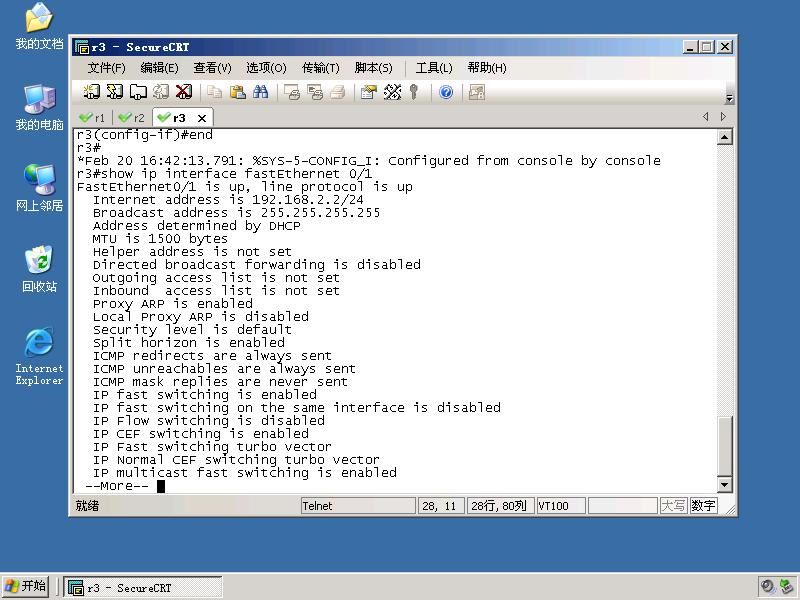This screenshot has width=800, height=600.
Task: Click the 回收站 recycle bin icon
Action: coord(39,269)
